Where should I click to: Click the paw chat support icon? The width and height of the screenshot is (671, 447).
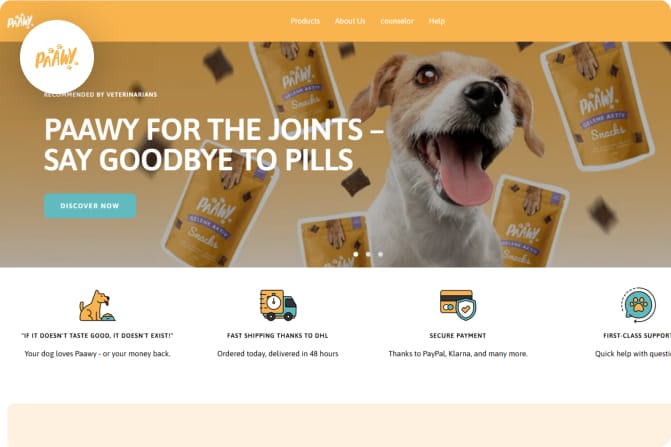click(x=638, y=305)
